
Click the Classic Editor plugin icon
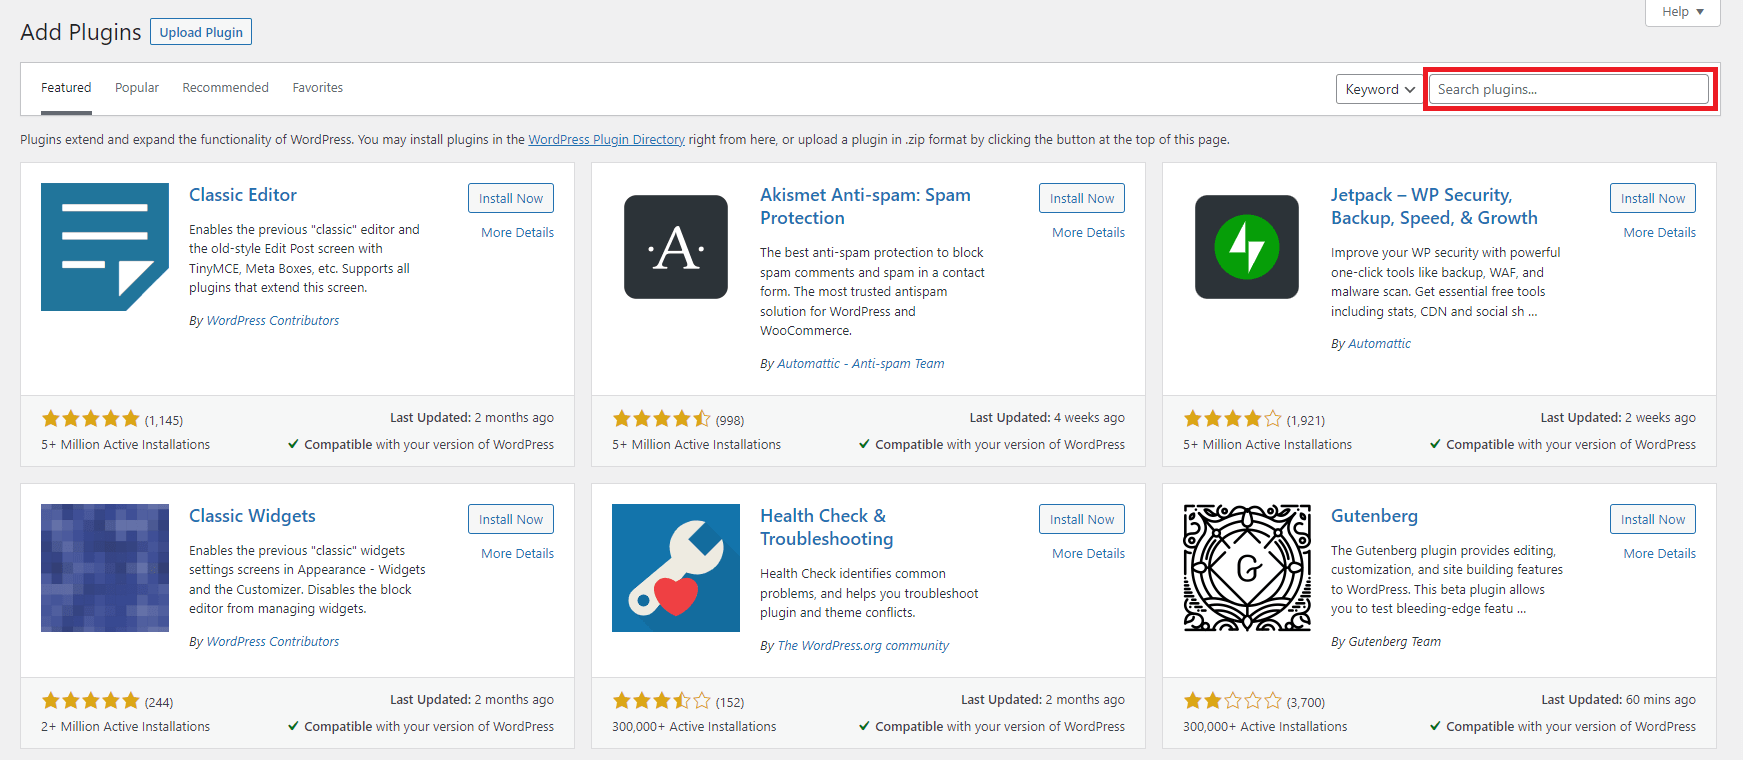105,247
